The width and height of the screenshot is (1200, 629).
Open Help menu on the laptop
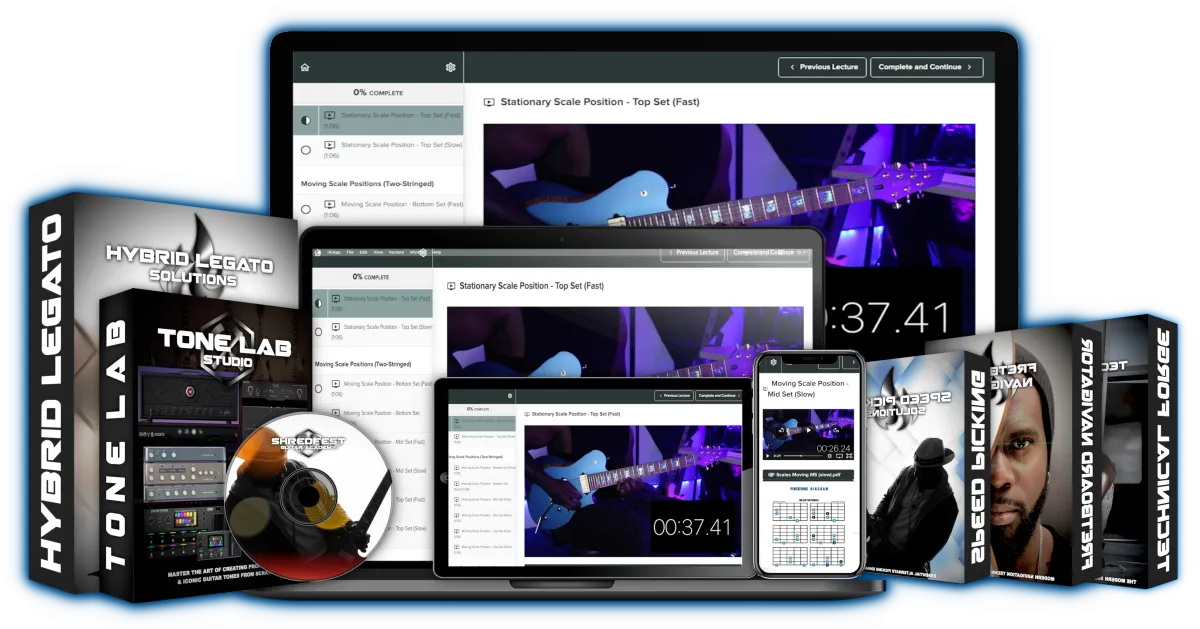pos(436,252)
